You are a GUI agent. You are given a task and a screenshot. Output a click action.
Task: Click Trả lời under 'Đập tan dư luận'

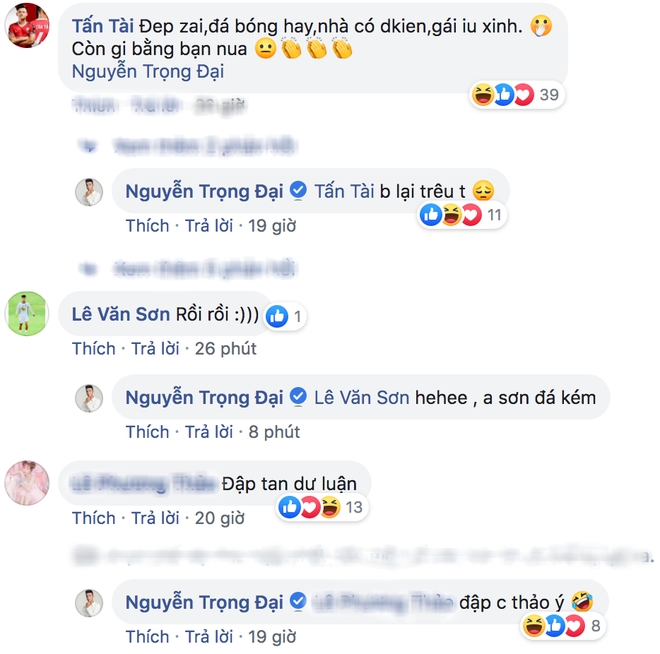click(x=155, y=518)
